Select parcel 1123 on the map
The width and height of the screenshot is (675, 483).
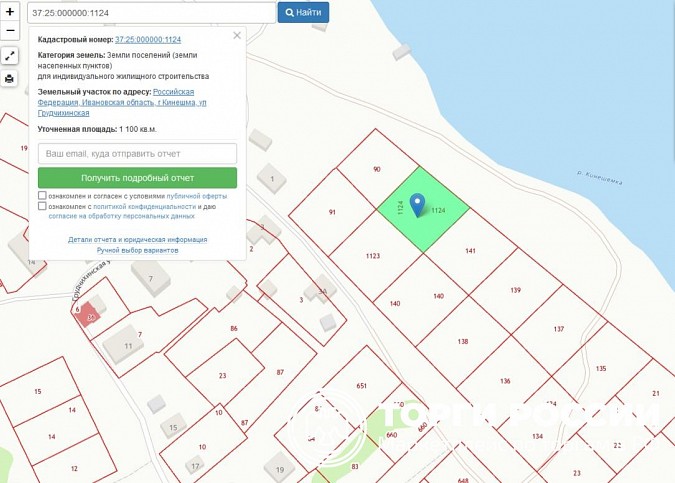[372, 257]
